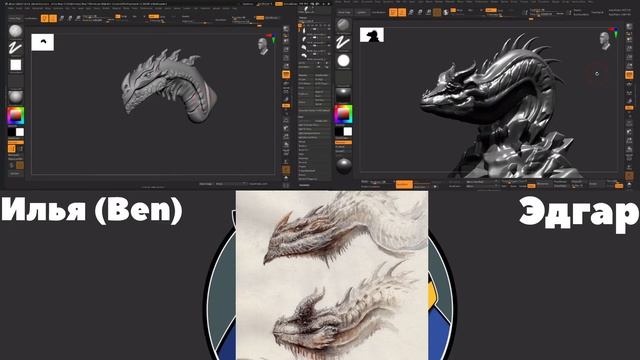Viewport: 640px width, 360px height.
Task: Click largest orange button in right bottom bar
Action: tap(404, 184)
